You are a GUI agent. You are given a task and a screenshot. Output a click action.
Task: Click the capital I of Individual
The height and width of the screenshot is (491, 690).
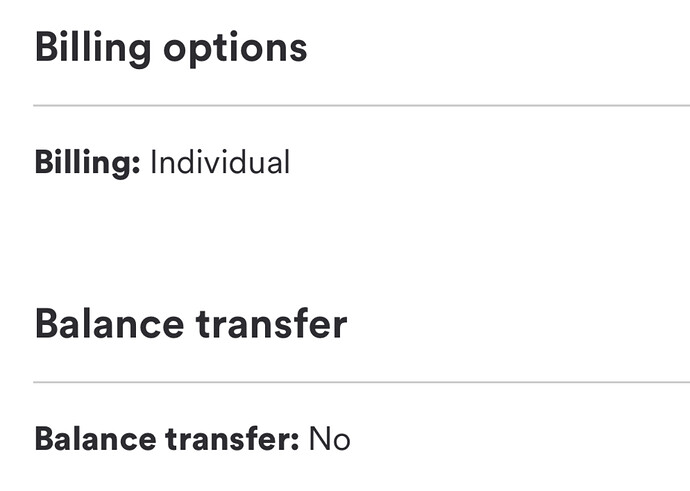(x=153, y=162)
